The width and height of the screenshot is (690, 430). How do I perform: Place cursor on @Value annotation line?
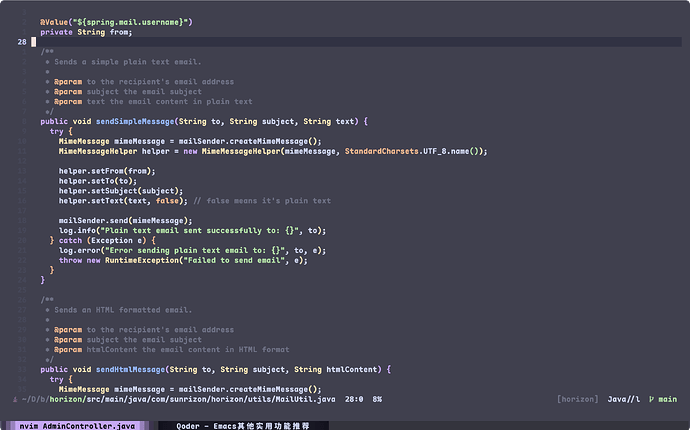(116, 22)
